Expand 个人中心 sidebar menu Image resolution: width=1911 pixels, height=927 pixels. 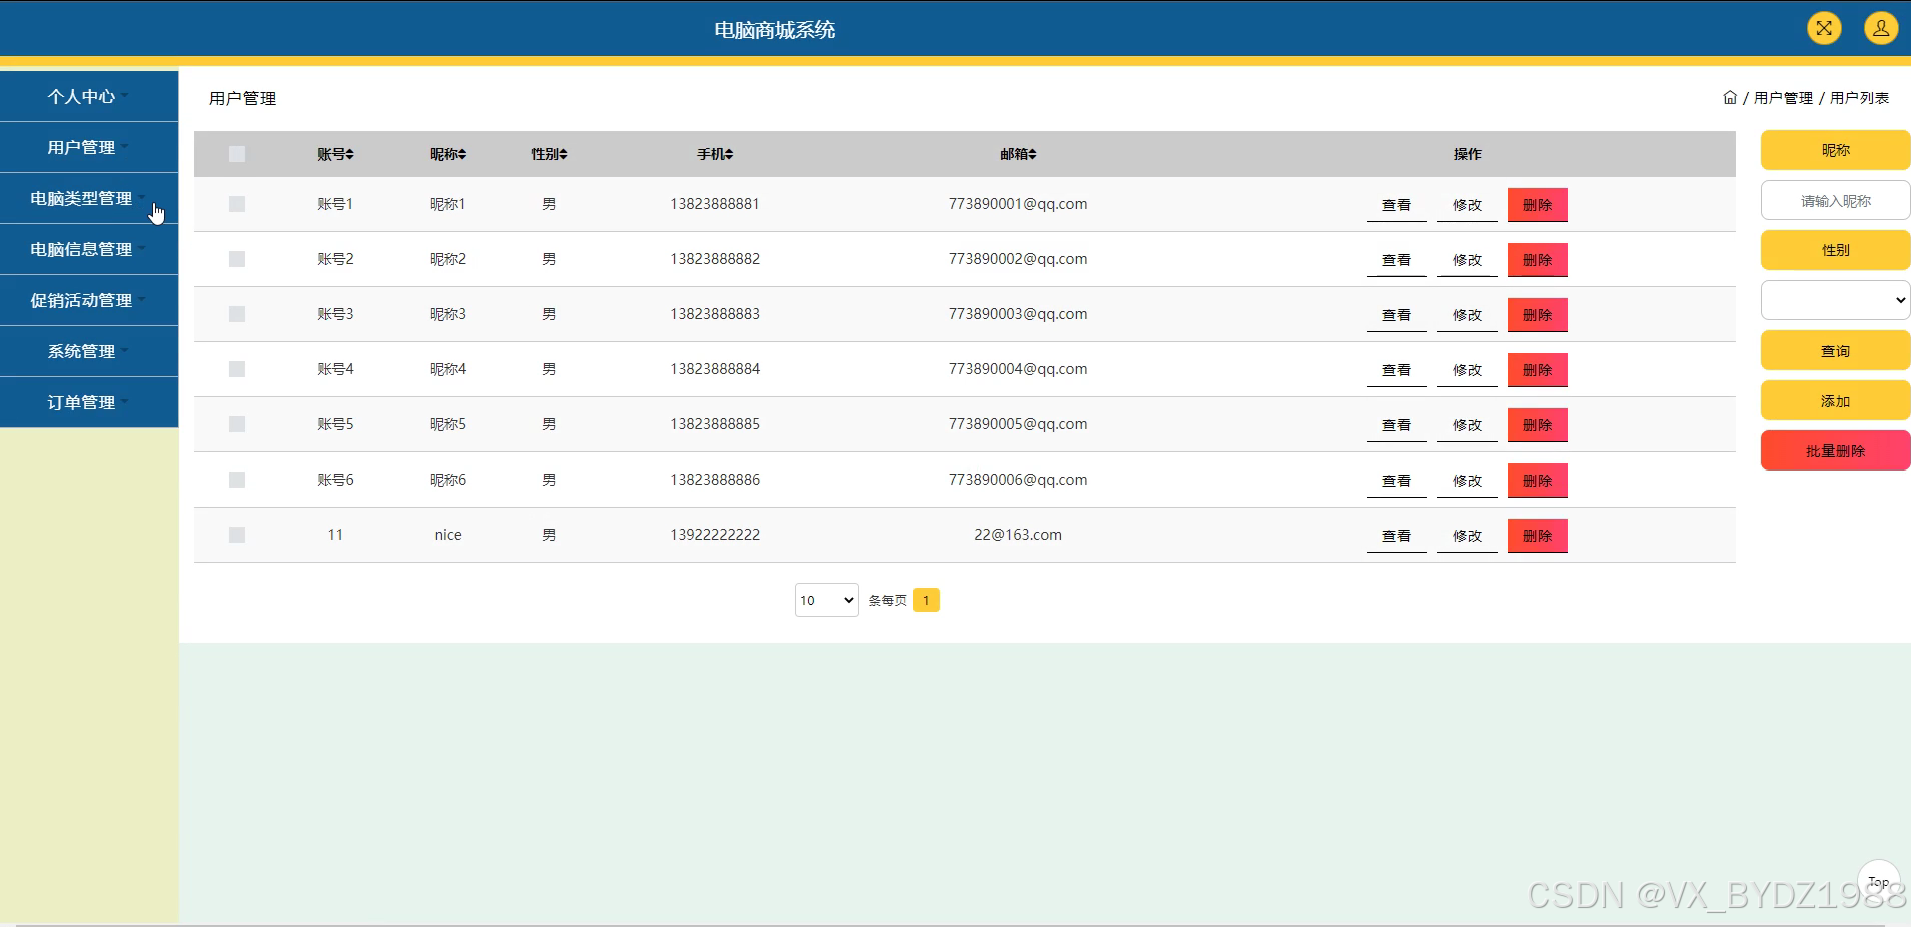click(x=89, y=96)
